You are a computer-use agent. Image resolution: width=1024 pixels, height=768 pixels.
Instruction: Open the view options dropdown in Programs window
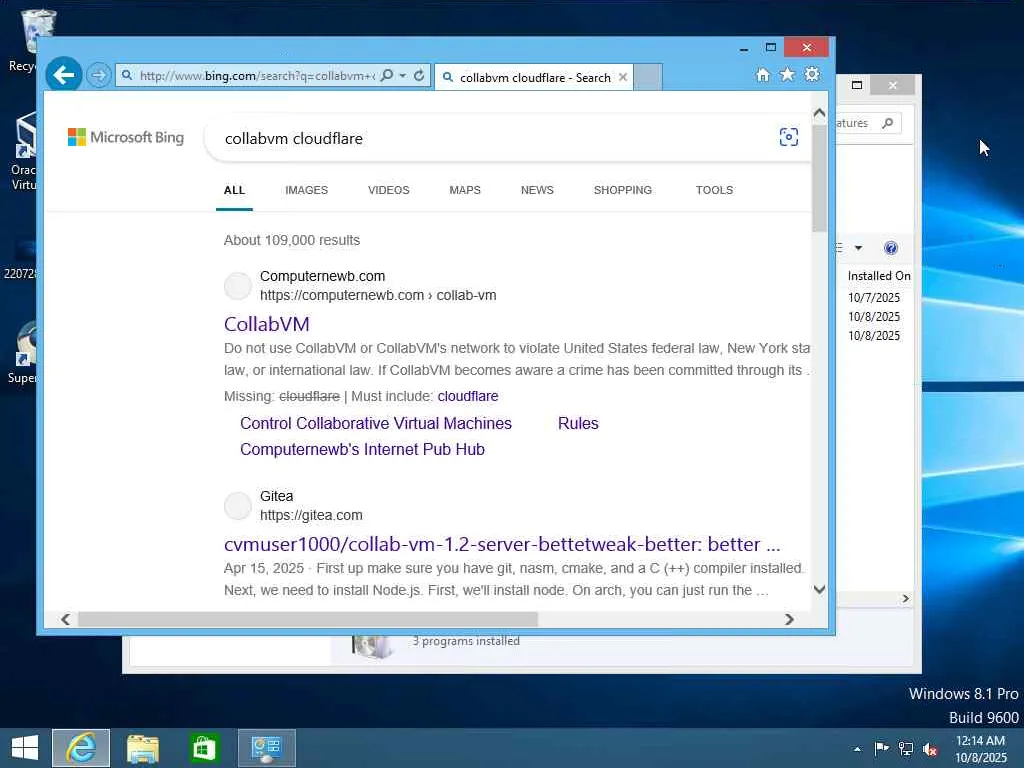point(858,248)
